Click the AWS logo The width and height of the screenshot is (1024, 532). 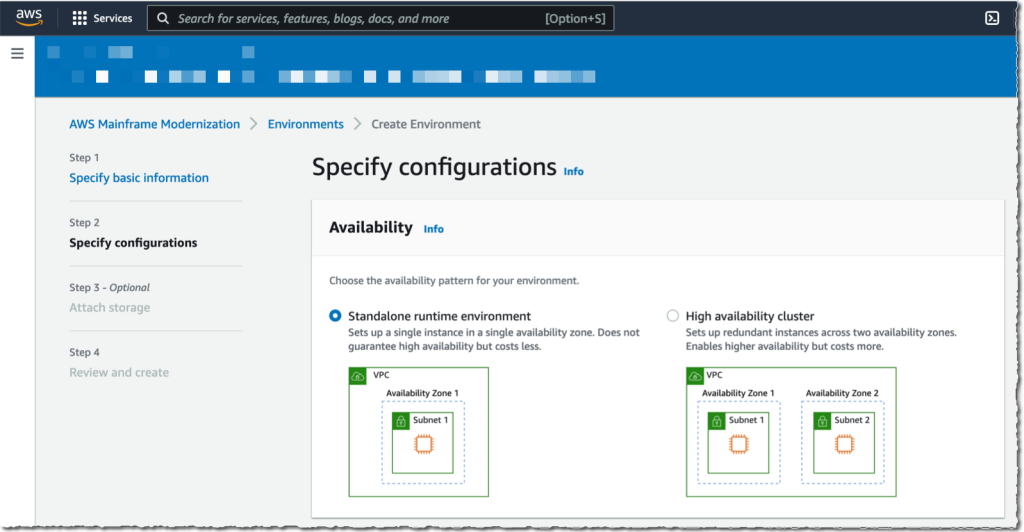(x=29, y=18)
